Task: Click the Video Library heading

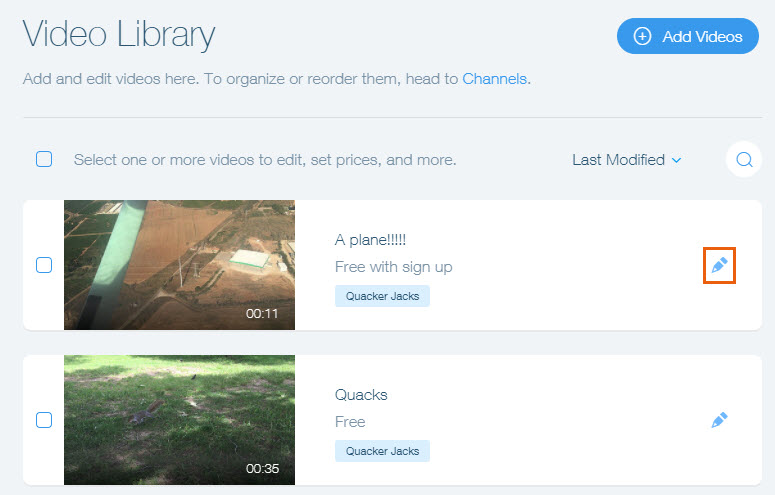Action: (x=119, y=35)
